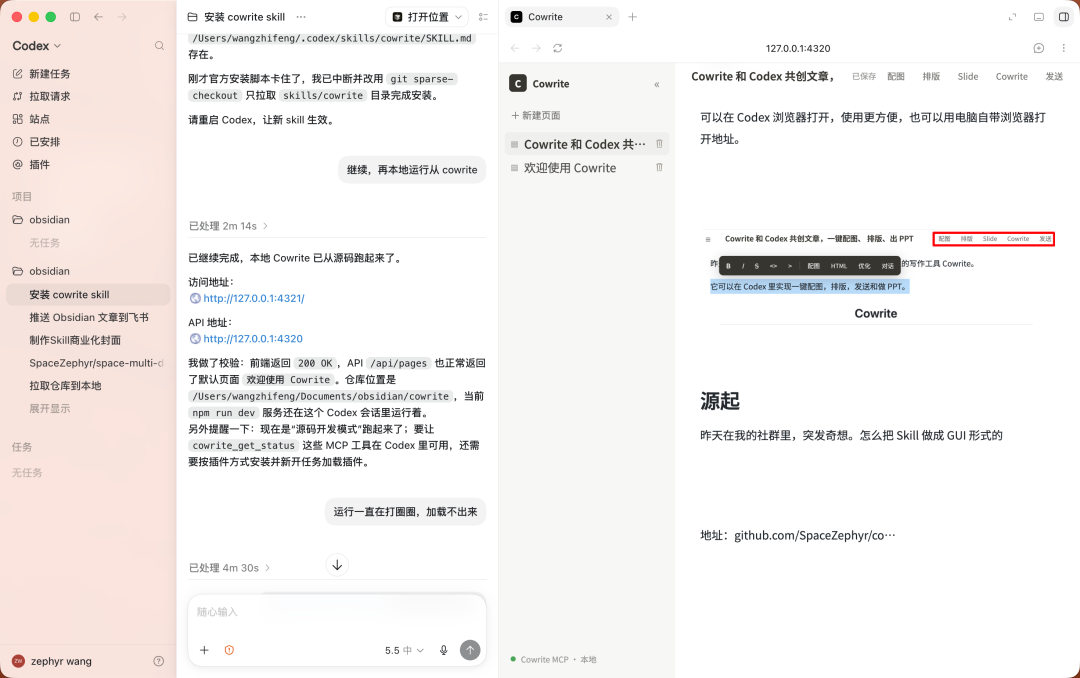Click the circled plus icon by the address bar

pyautogui.click(x=1039, y=48)
